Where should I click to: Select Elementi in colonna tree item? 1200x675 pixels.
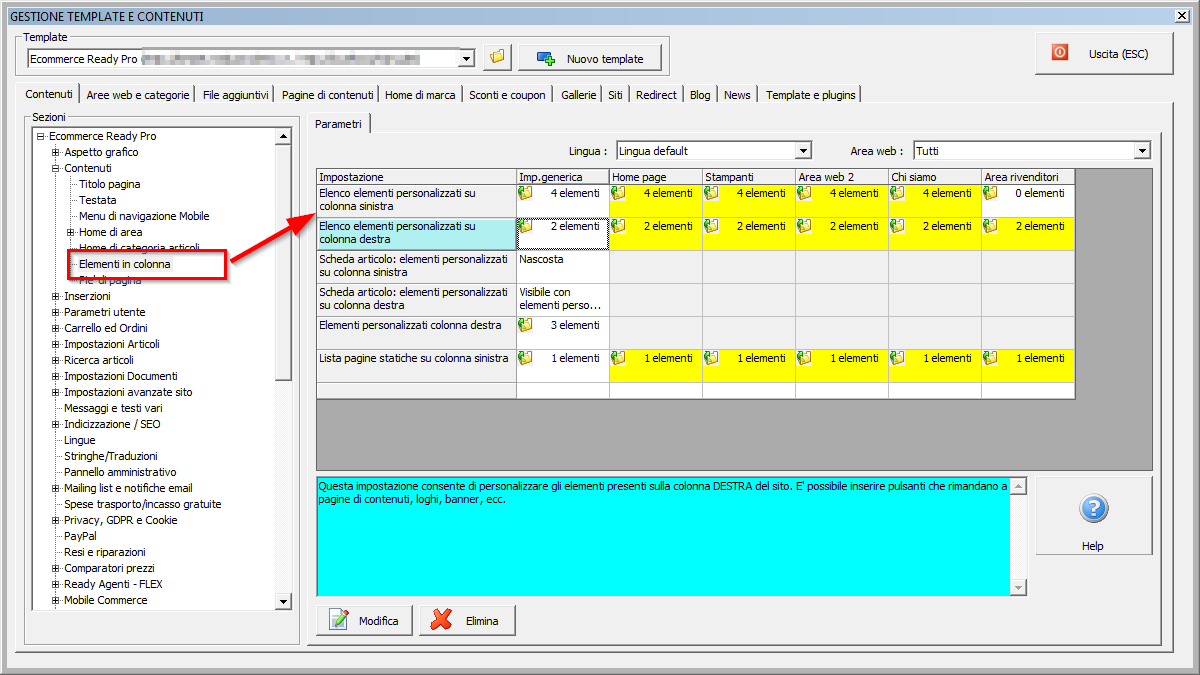(125, 264)
